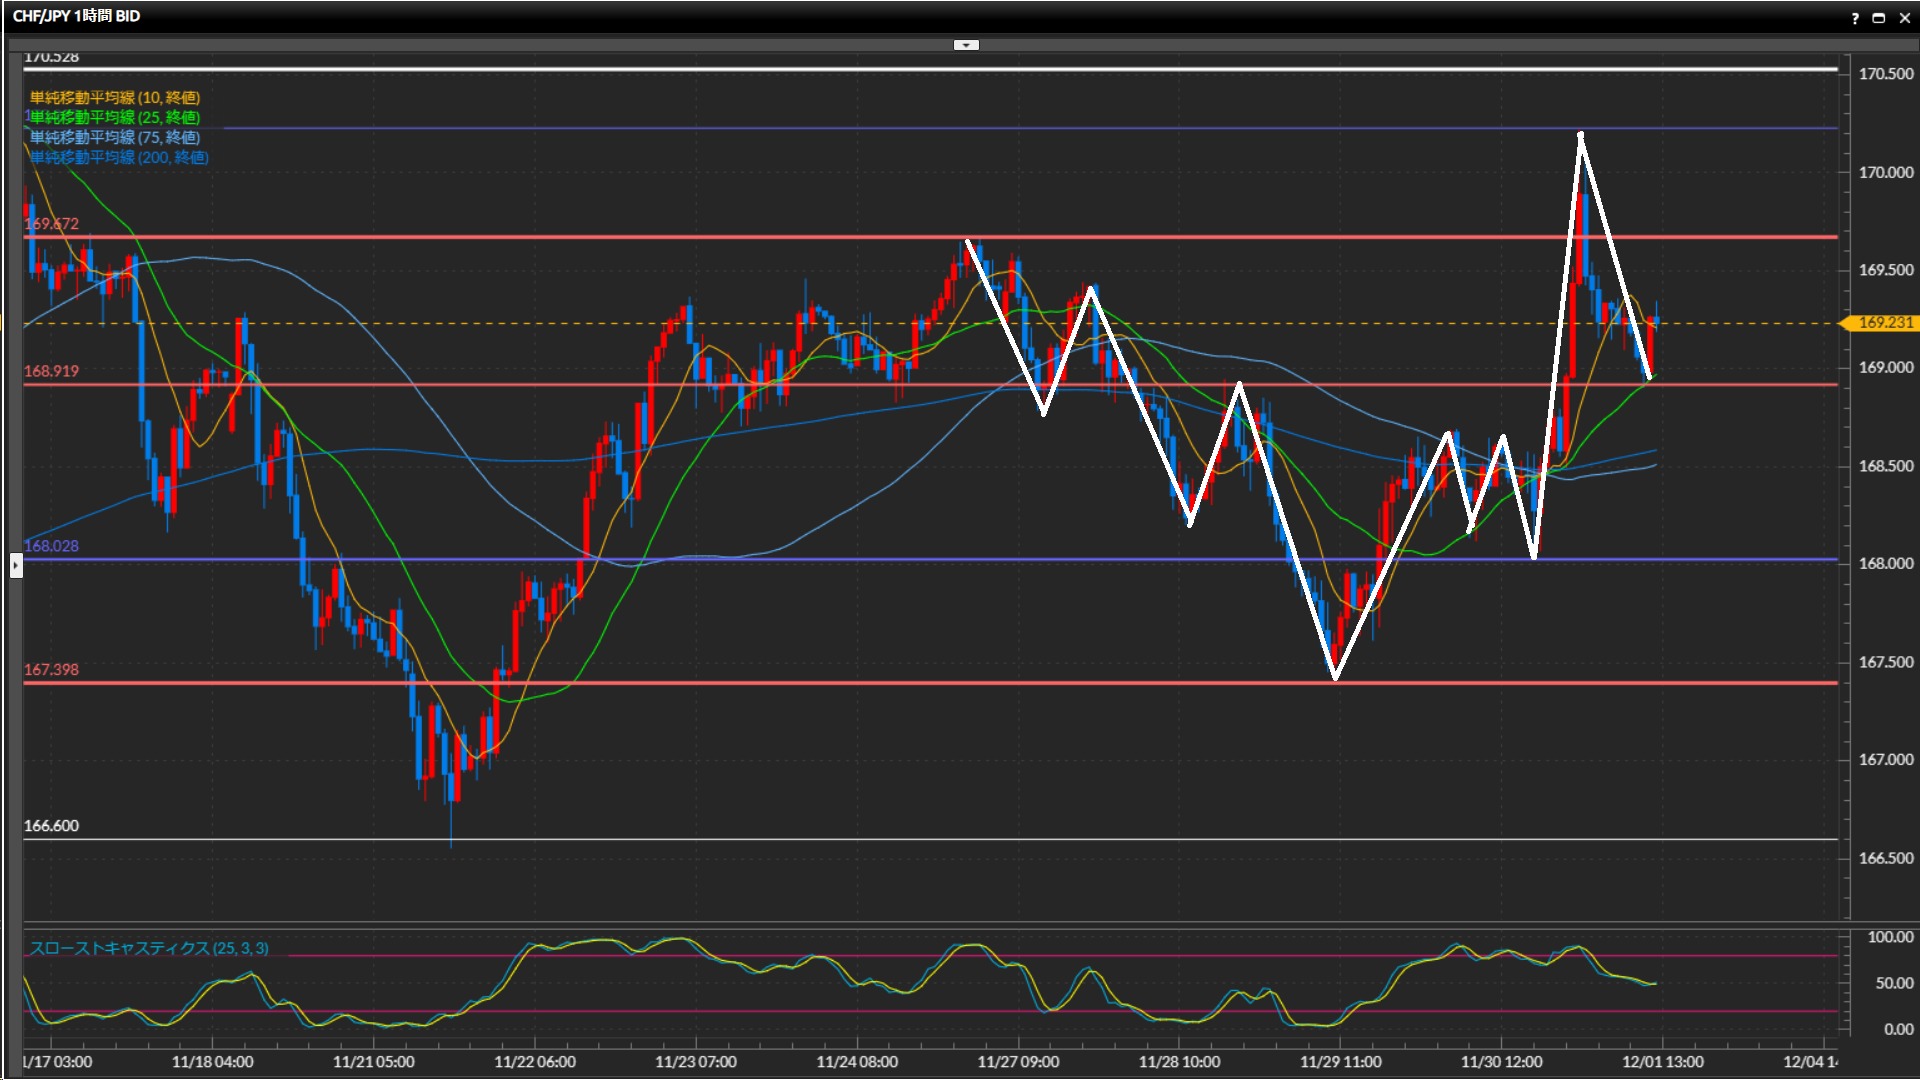Select the 25-period simple moving average label

click(x=115, y=117)
